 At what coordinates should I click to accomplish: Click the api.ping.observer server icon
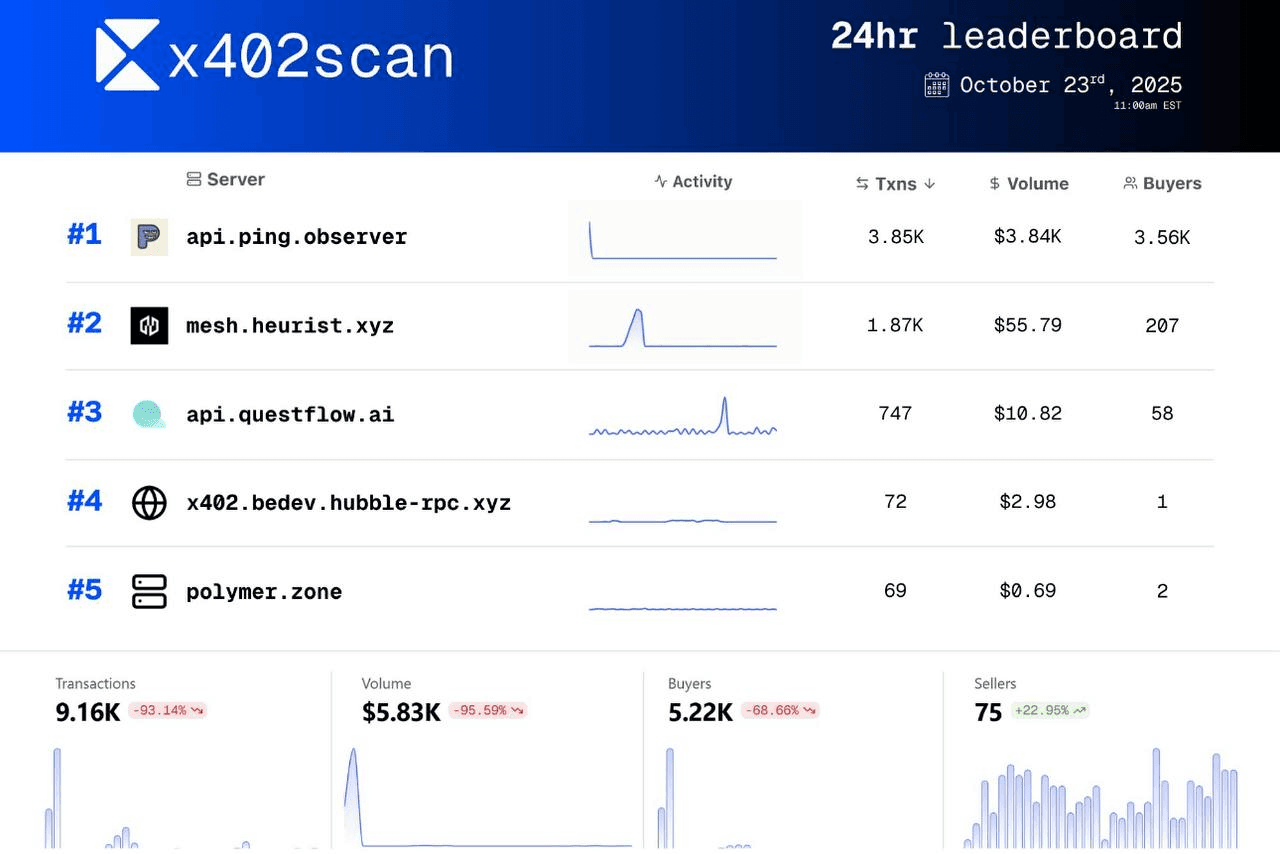coord(149,237)
